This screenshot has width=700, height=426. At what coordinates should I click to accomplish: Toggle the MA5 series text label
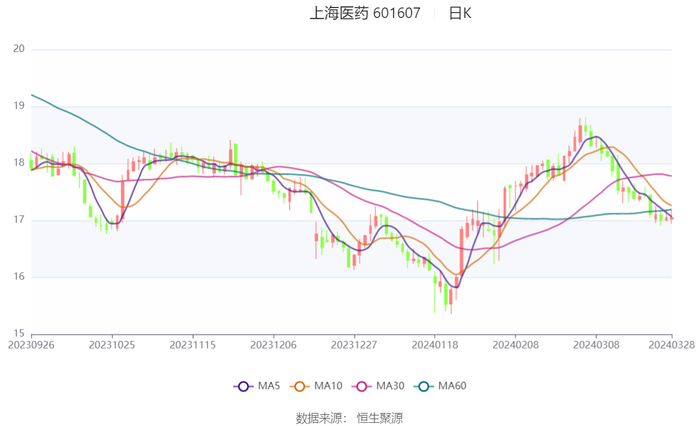pyautogui.click(x=268, y=386)
